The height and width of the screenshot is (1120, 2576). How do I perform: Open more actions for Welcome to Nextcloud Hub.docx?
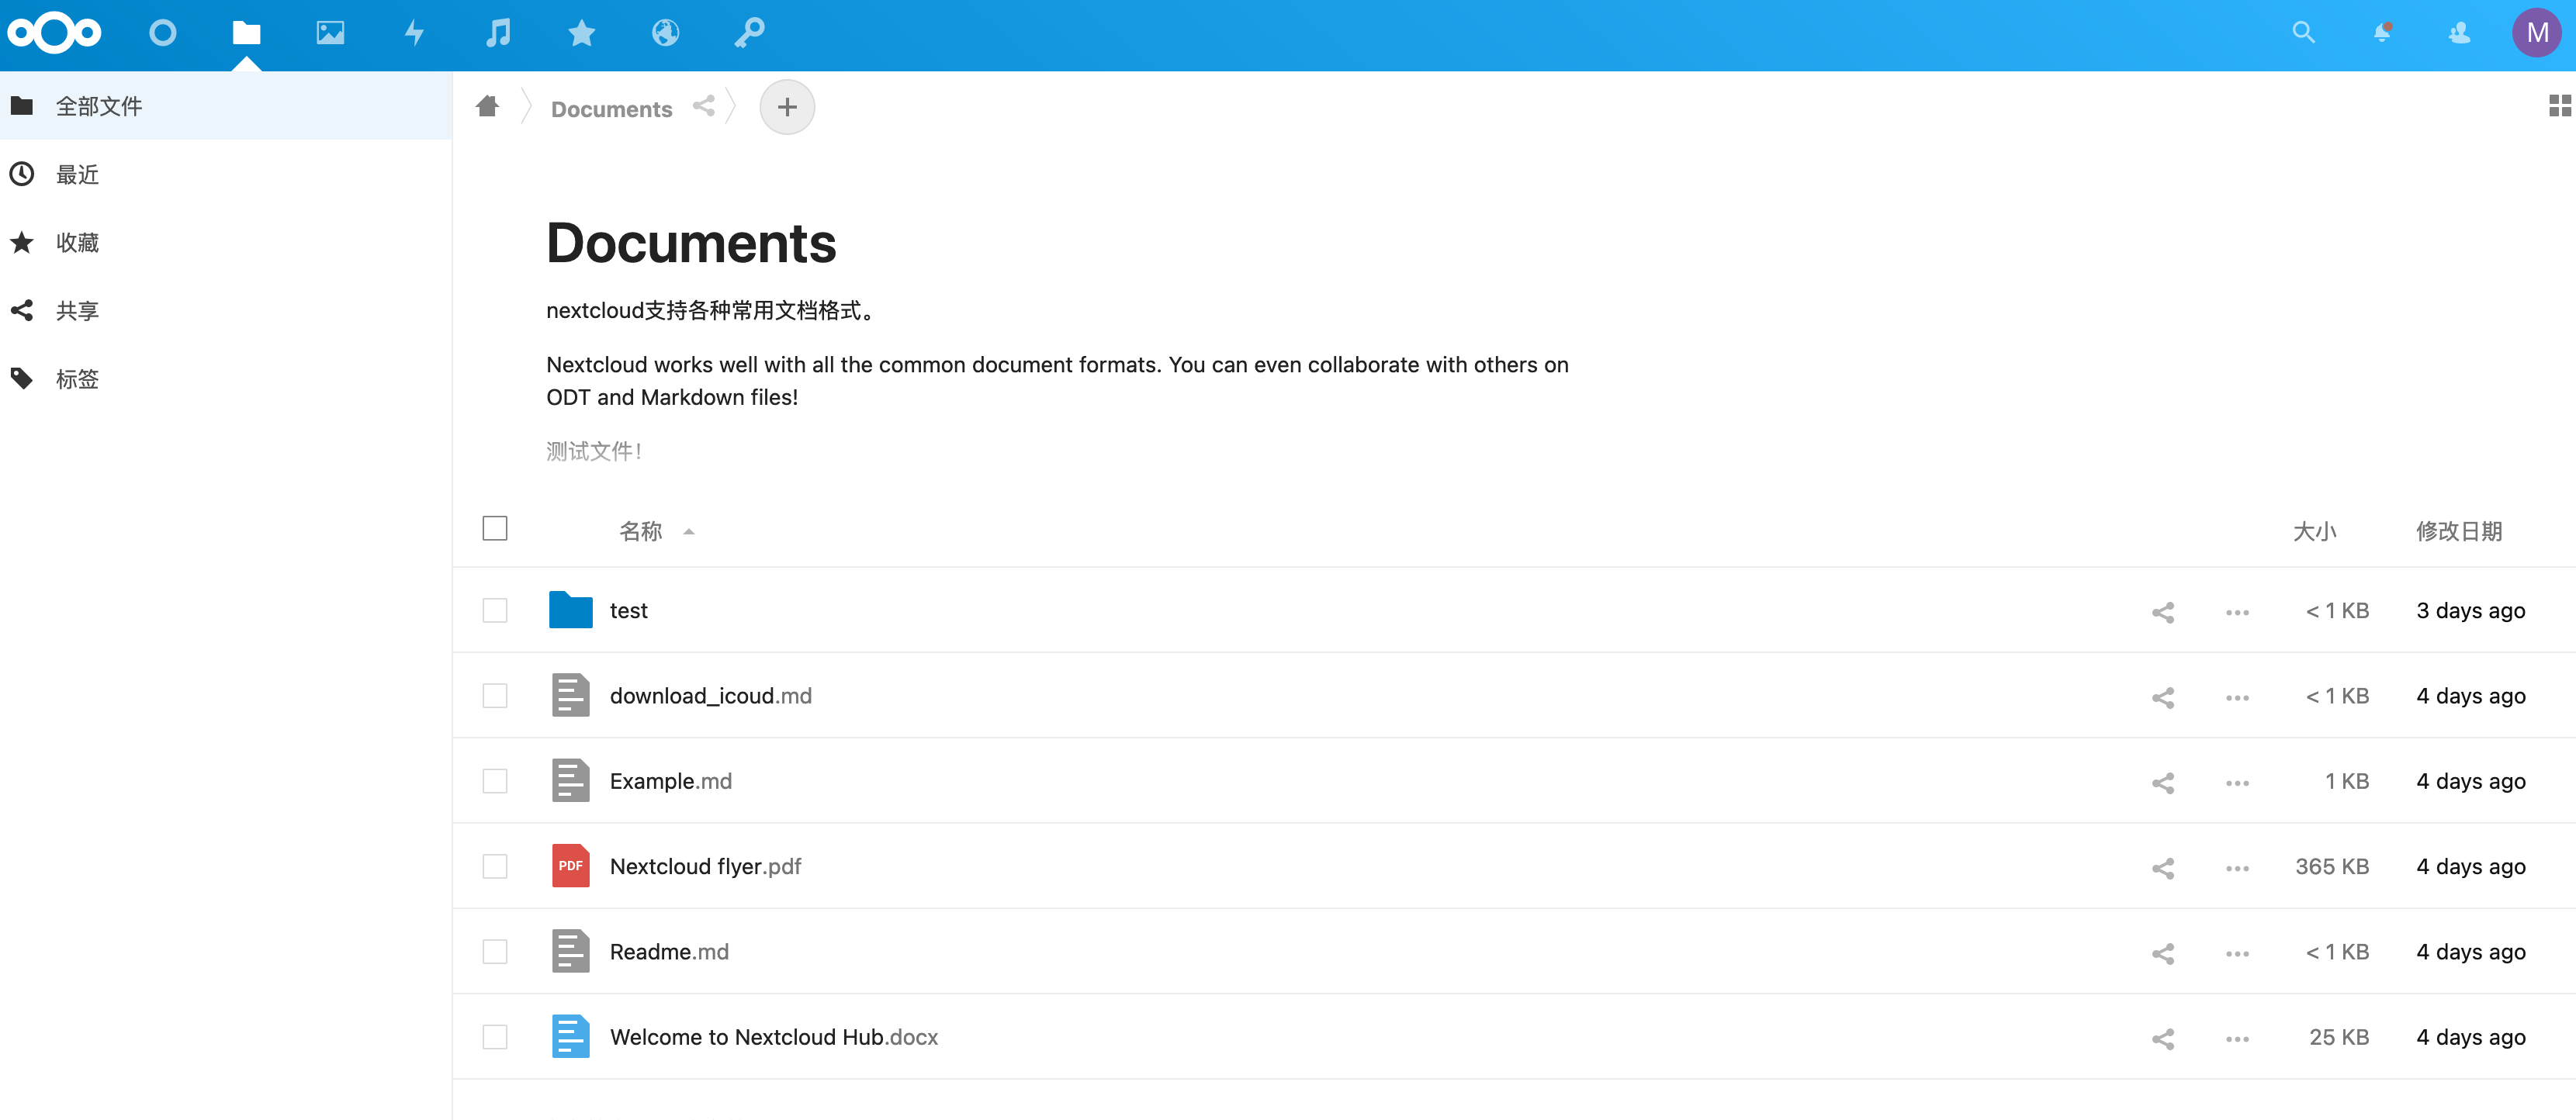coord(2238,1038)
